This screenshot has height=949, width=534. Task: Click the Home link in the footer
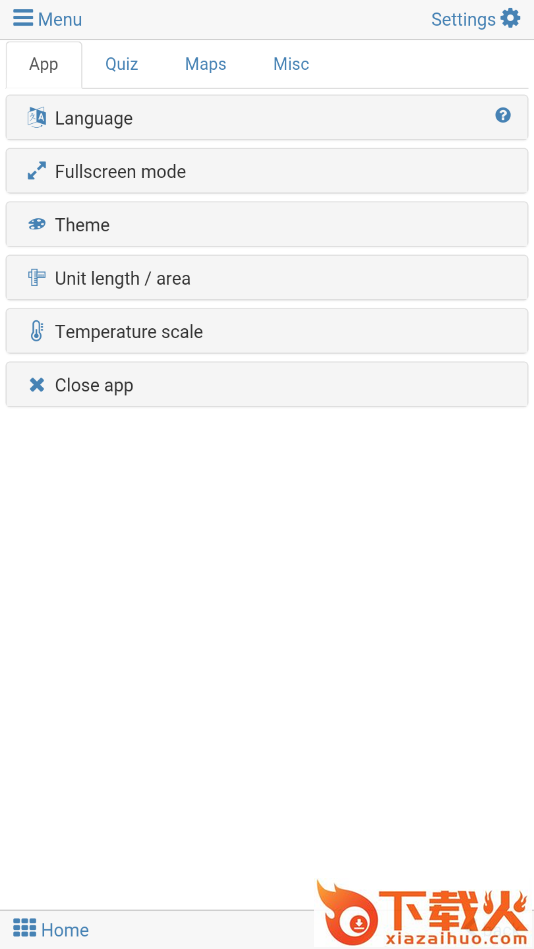click(x=51, y=929)
